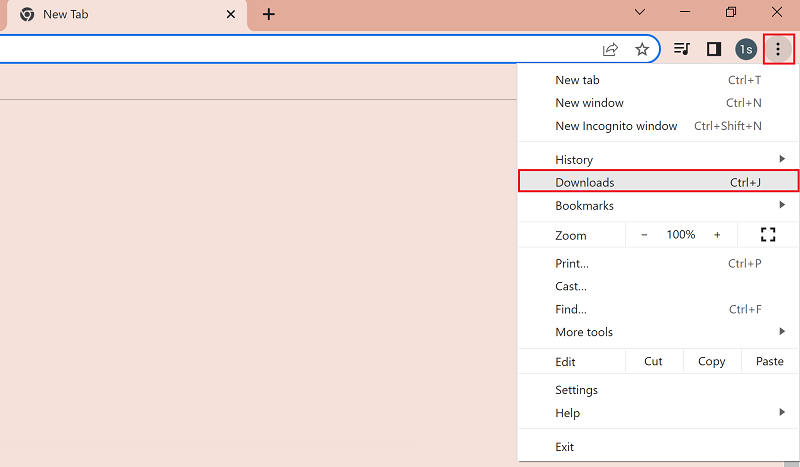800x467 pixels.
Task: Close the New Tab tab
Action: point(231,14)
